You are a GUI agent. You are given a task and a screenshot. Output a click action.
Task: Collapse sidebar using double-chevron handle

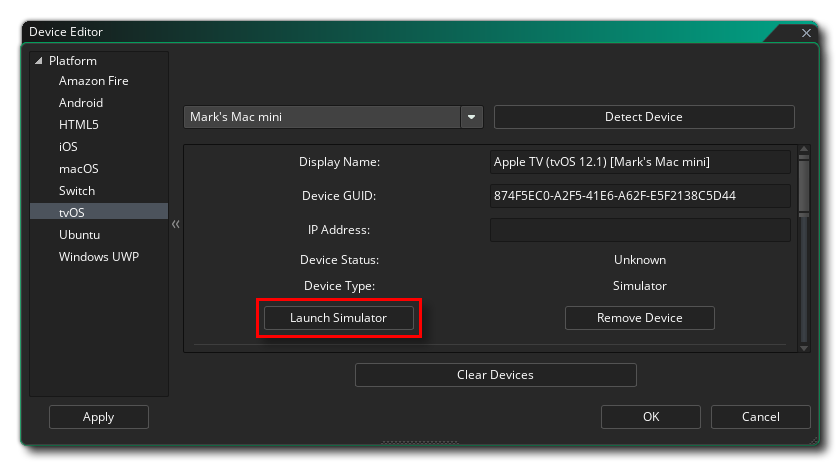[x=176, y=225]
